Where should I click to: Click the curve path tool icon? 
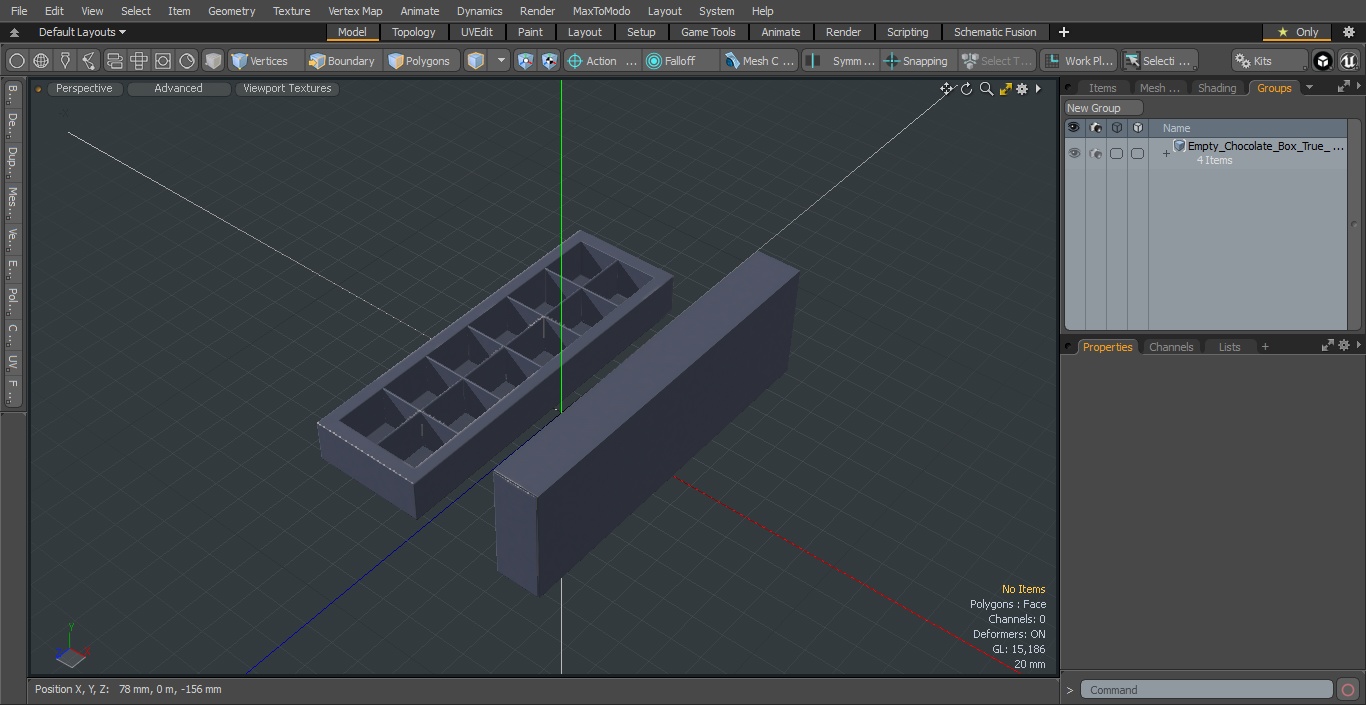coord(89,61)
